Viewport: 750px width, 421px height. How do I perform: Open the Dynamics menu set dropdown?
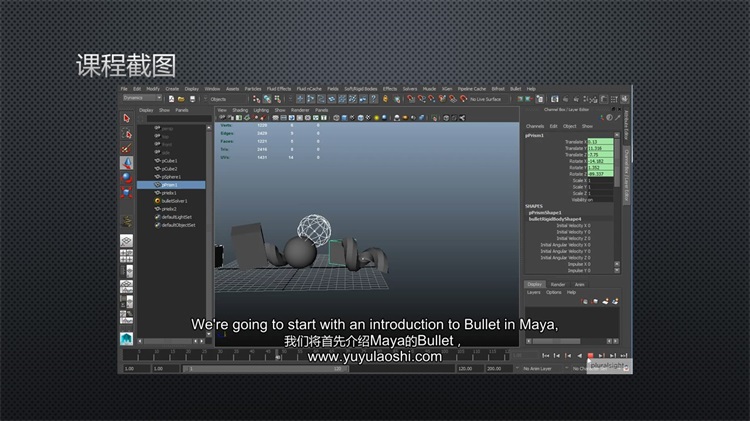point(143,98)
